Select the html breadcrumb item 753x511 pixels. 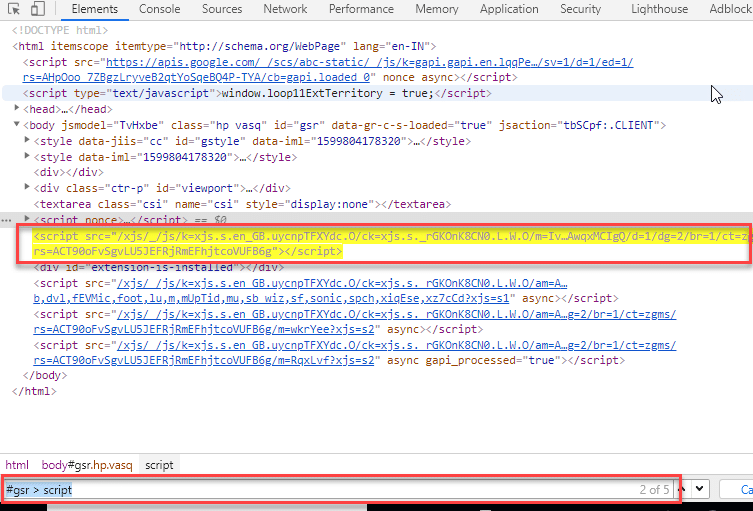point(17,465)
